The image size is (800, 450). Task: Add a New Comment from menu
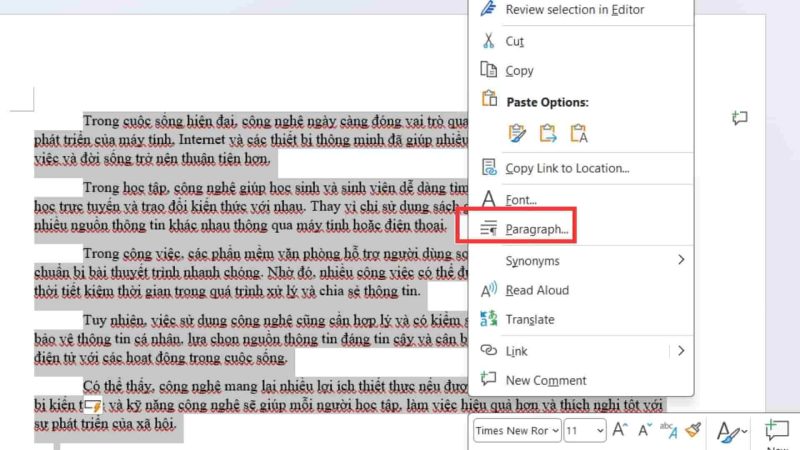point(545,381)
